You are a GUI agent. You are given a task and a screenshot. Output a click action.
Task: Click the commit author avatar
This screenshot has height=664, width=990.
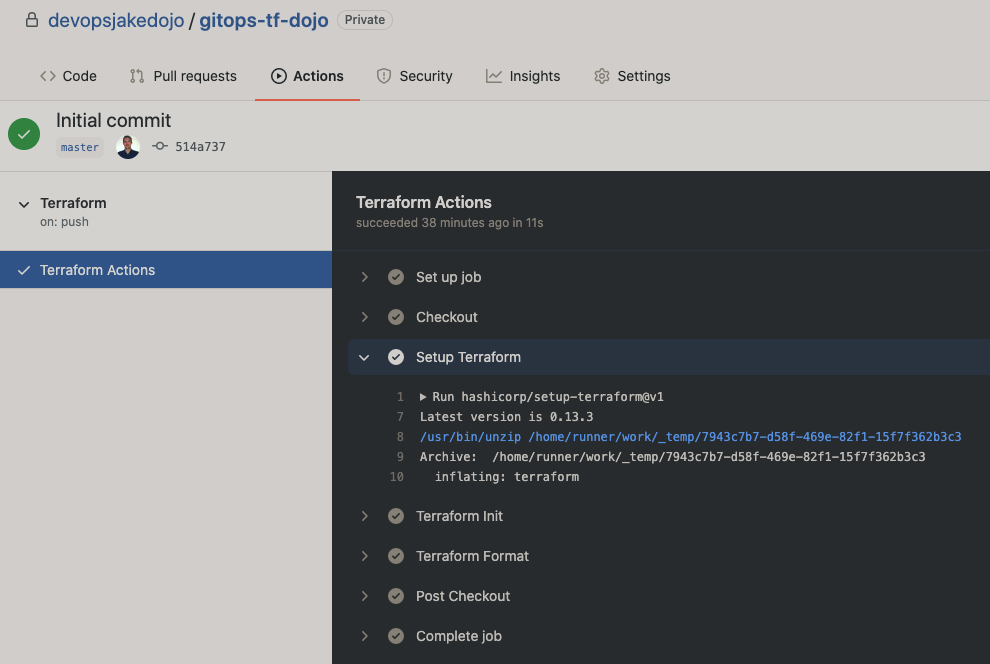[x=128, y=147]
